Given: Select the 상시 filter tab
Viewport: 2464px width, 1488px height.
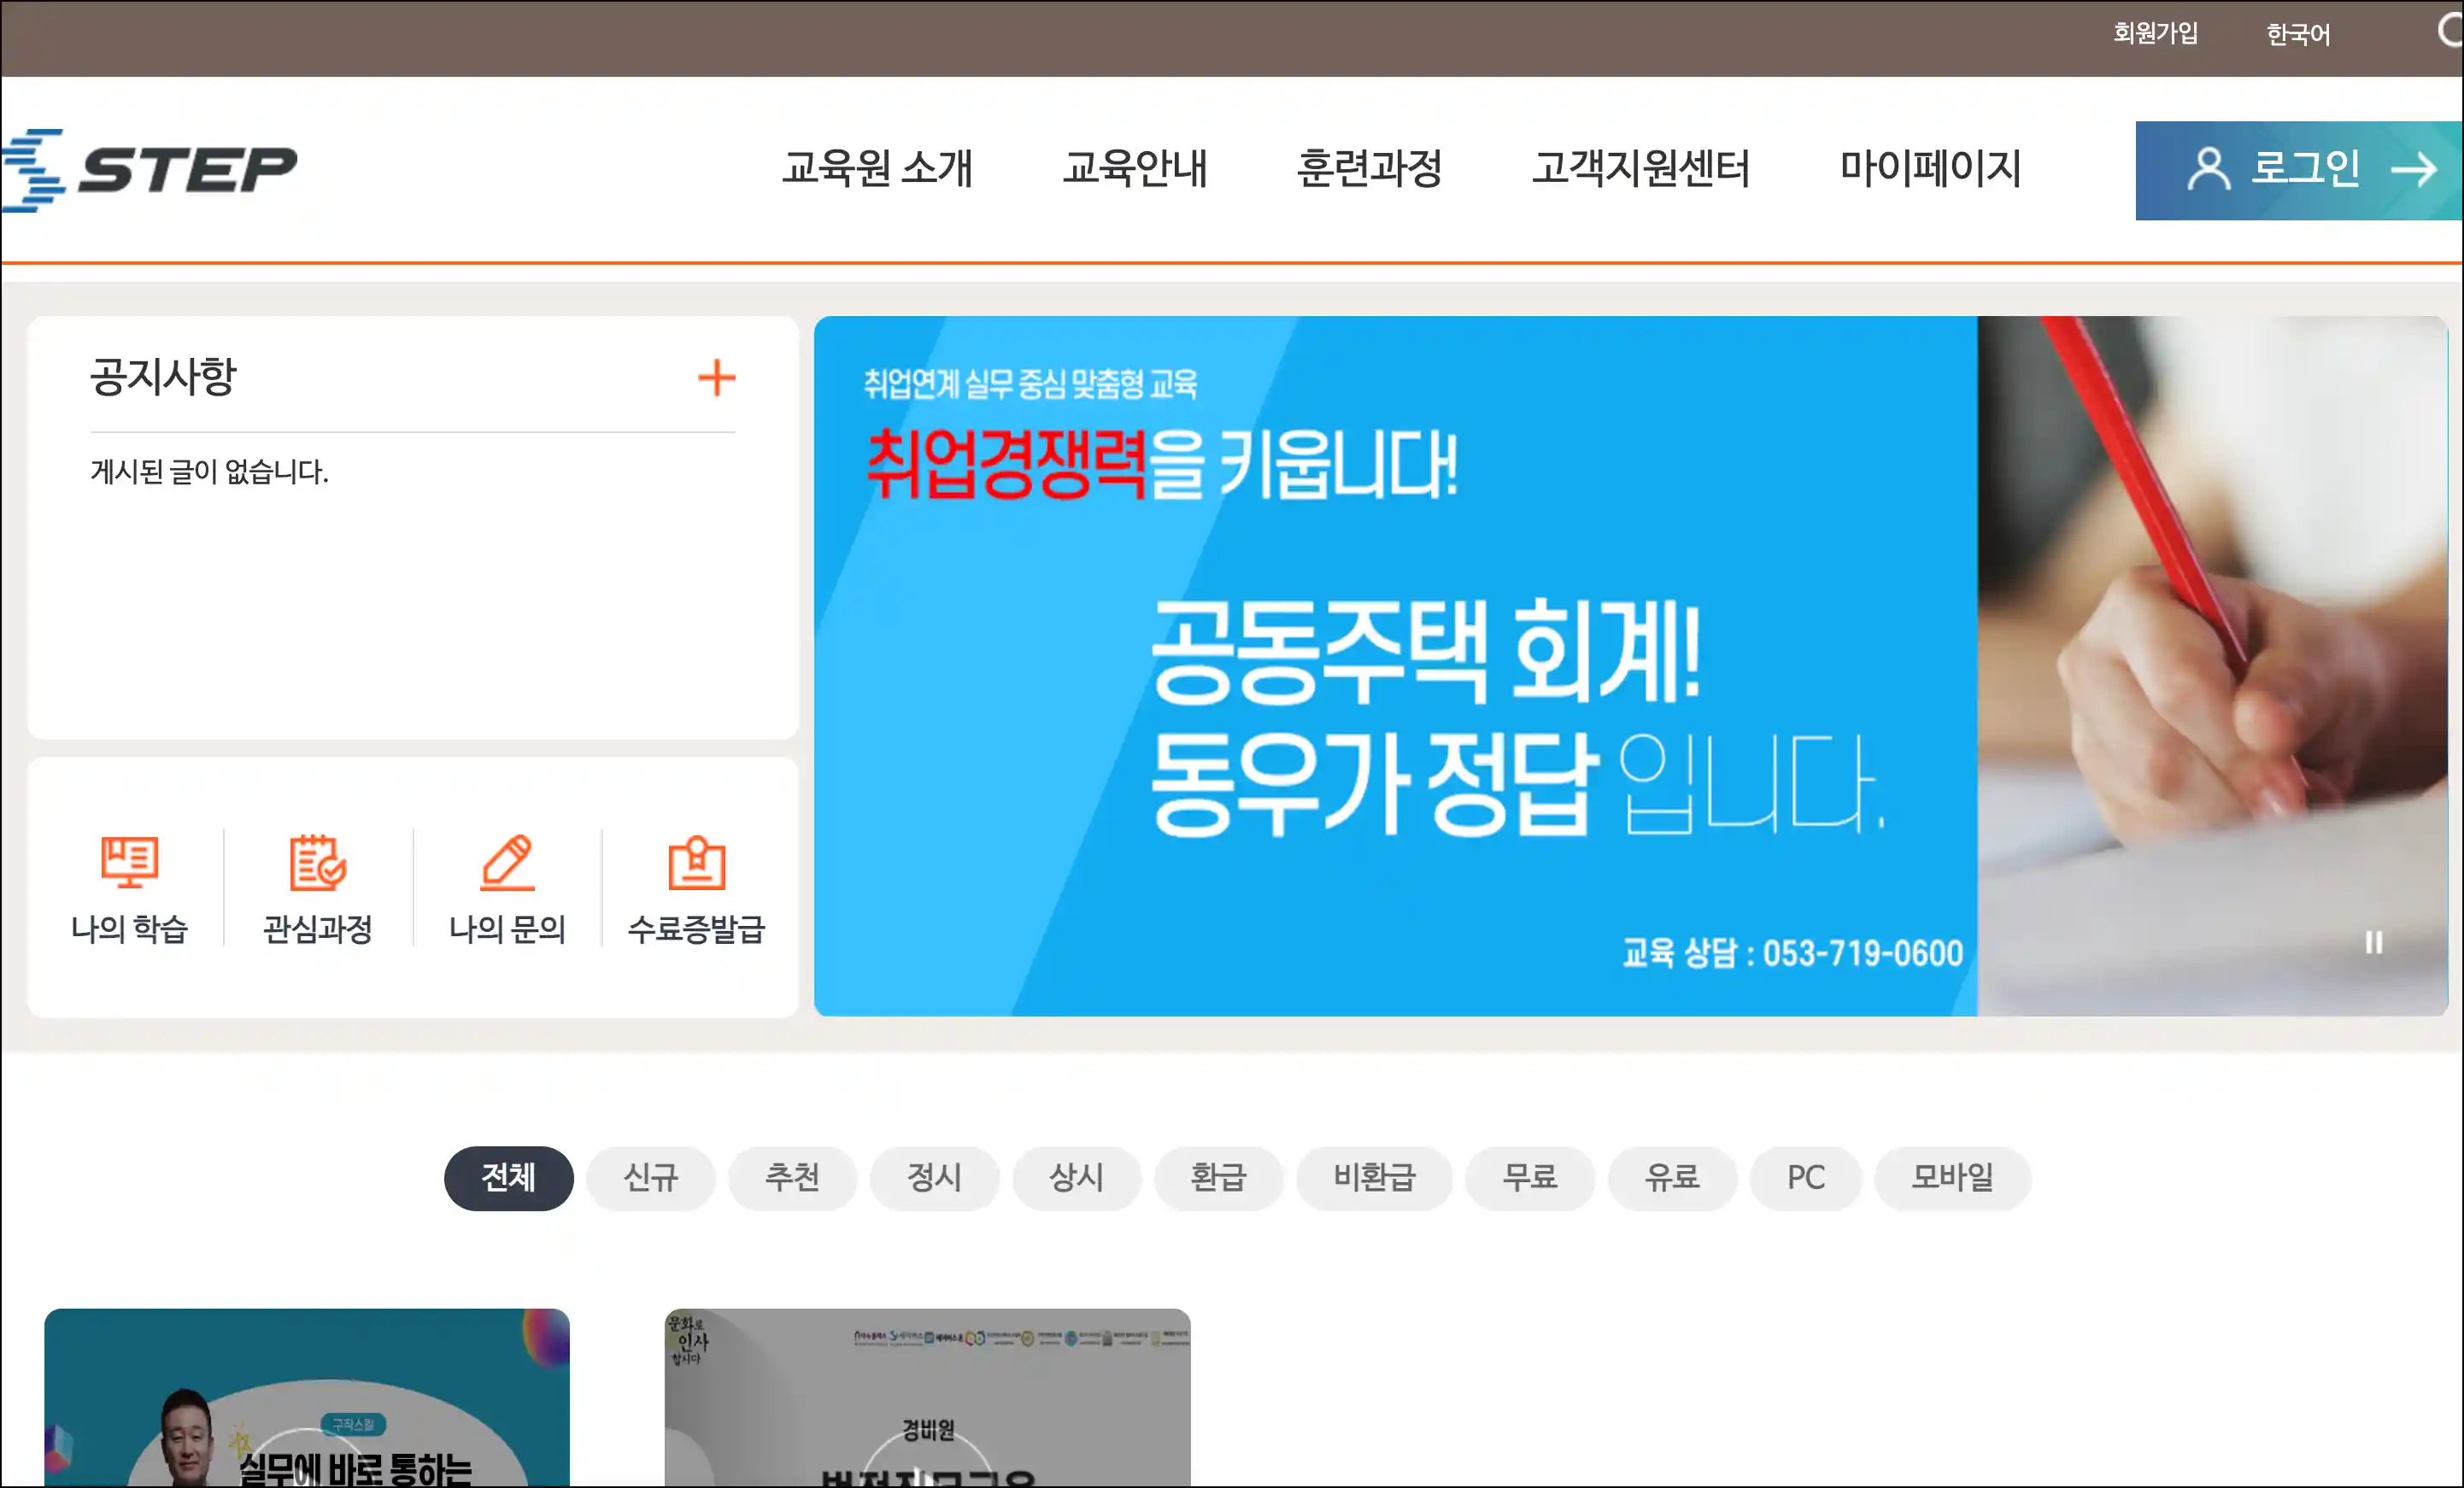Looking at the screenshot, I should tap(1076, 1178).
